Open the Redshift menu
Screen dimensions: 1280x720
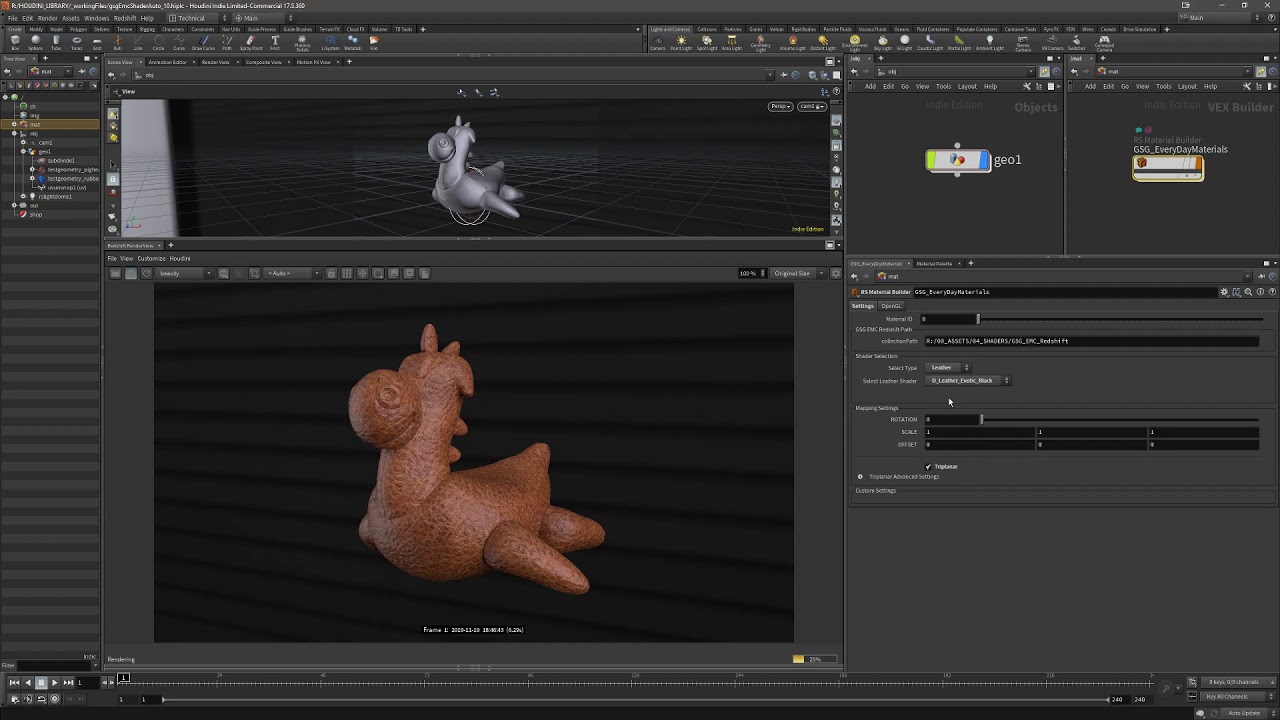coord(125,18)
